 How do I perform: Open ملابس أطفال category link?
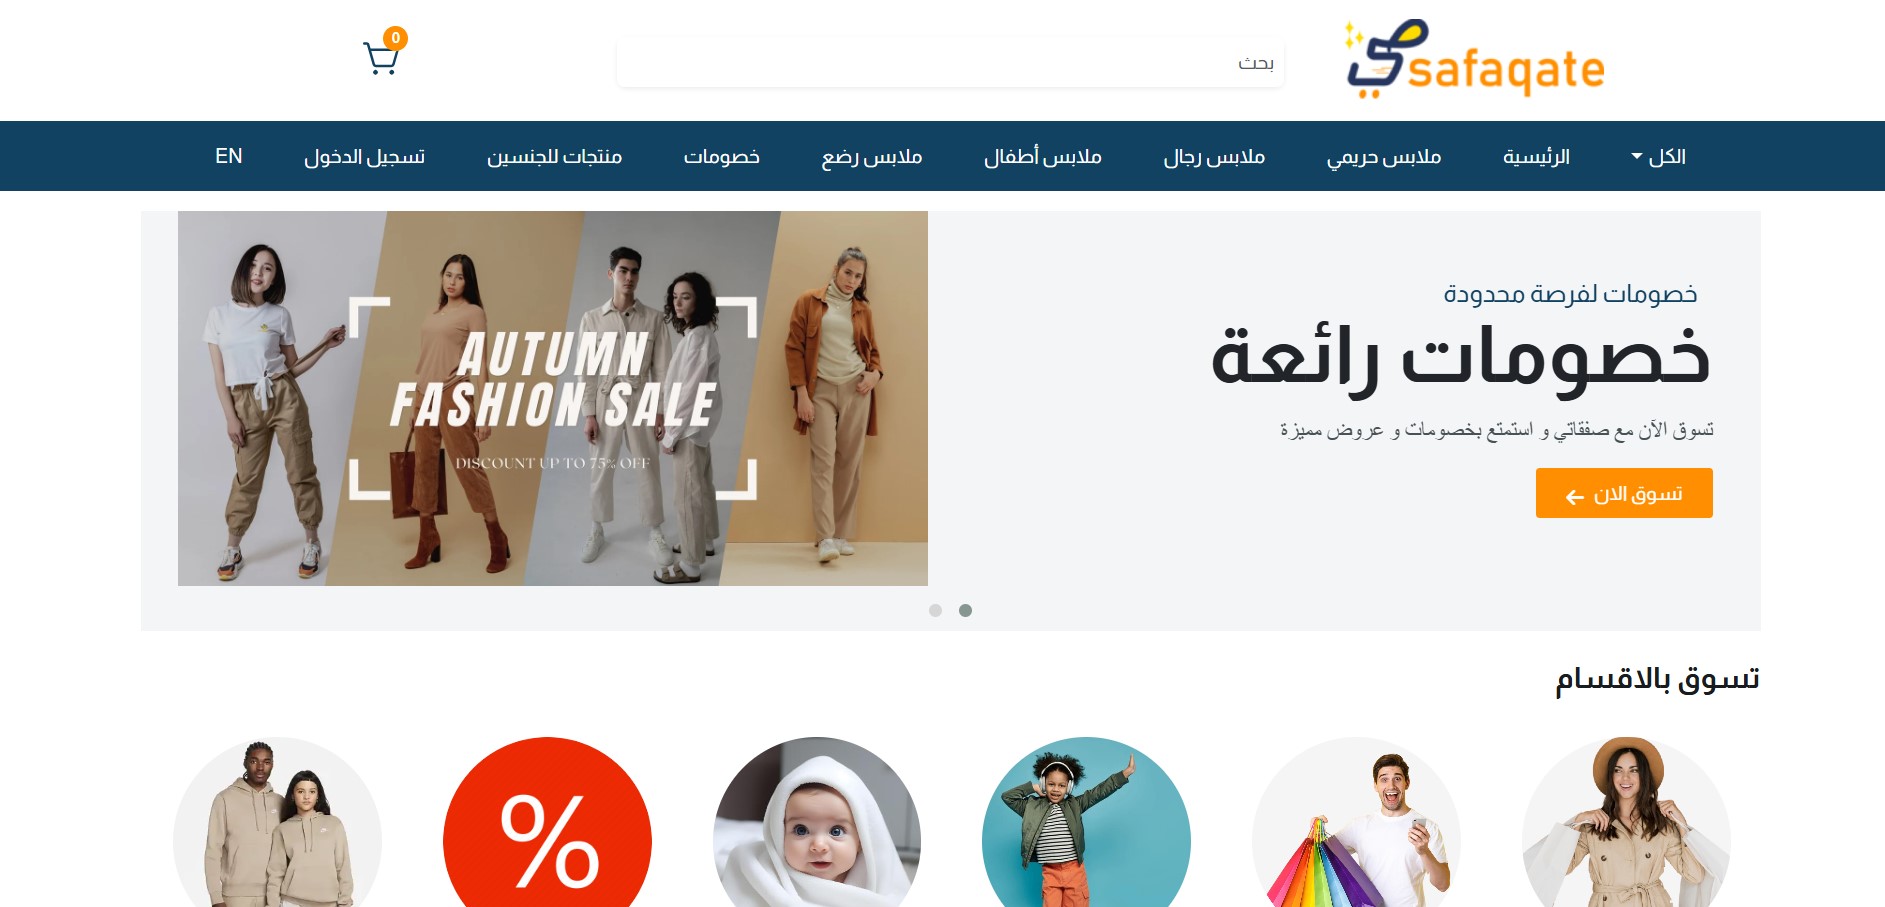(x=1043, y=156)
